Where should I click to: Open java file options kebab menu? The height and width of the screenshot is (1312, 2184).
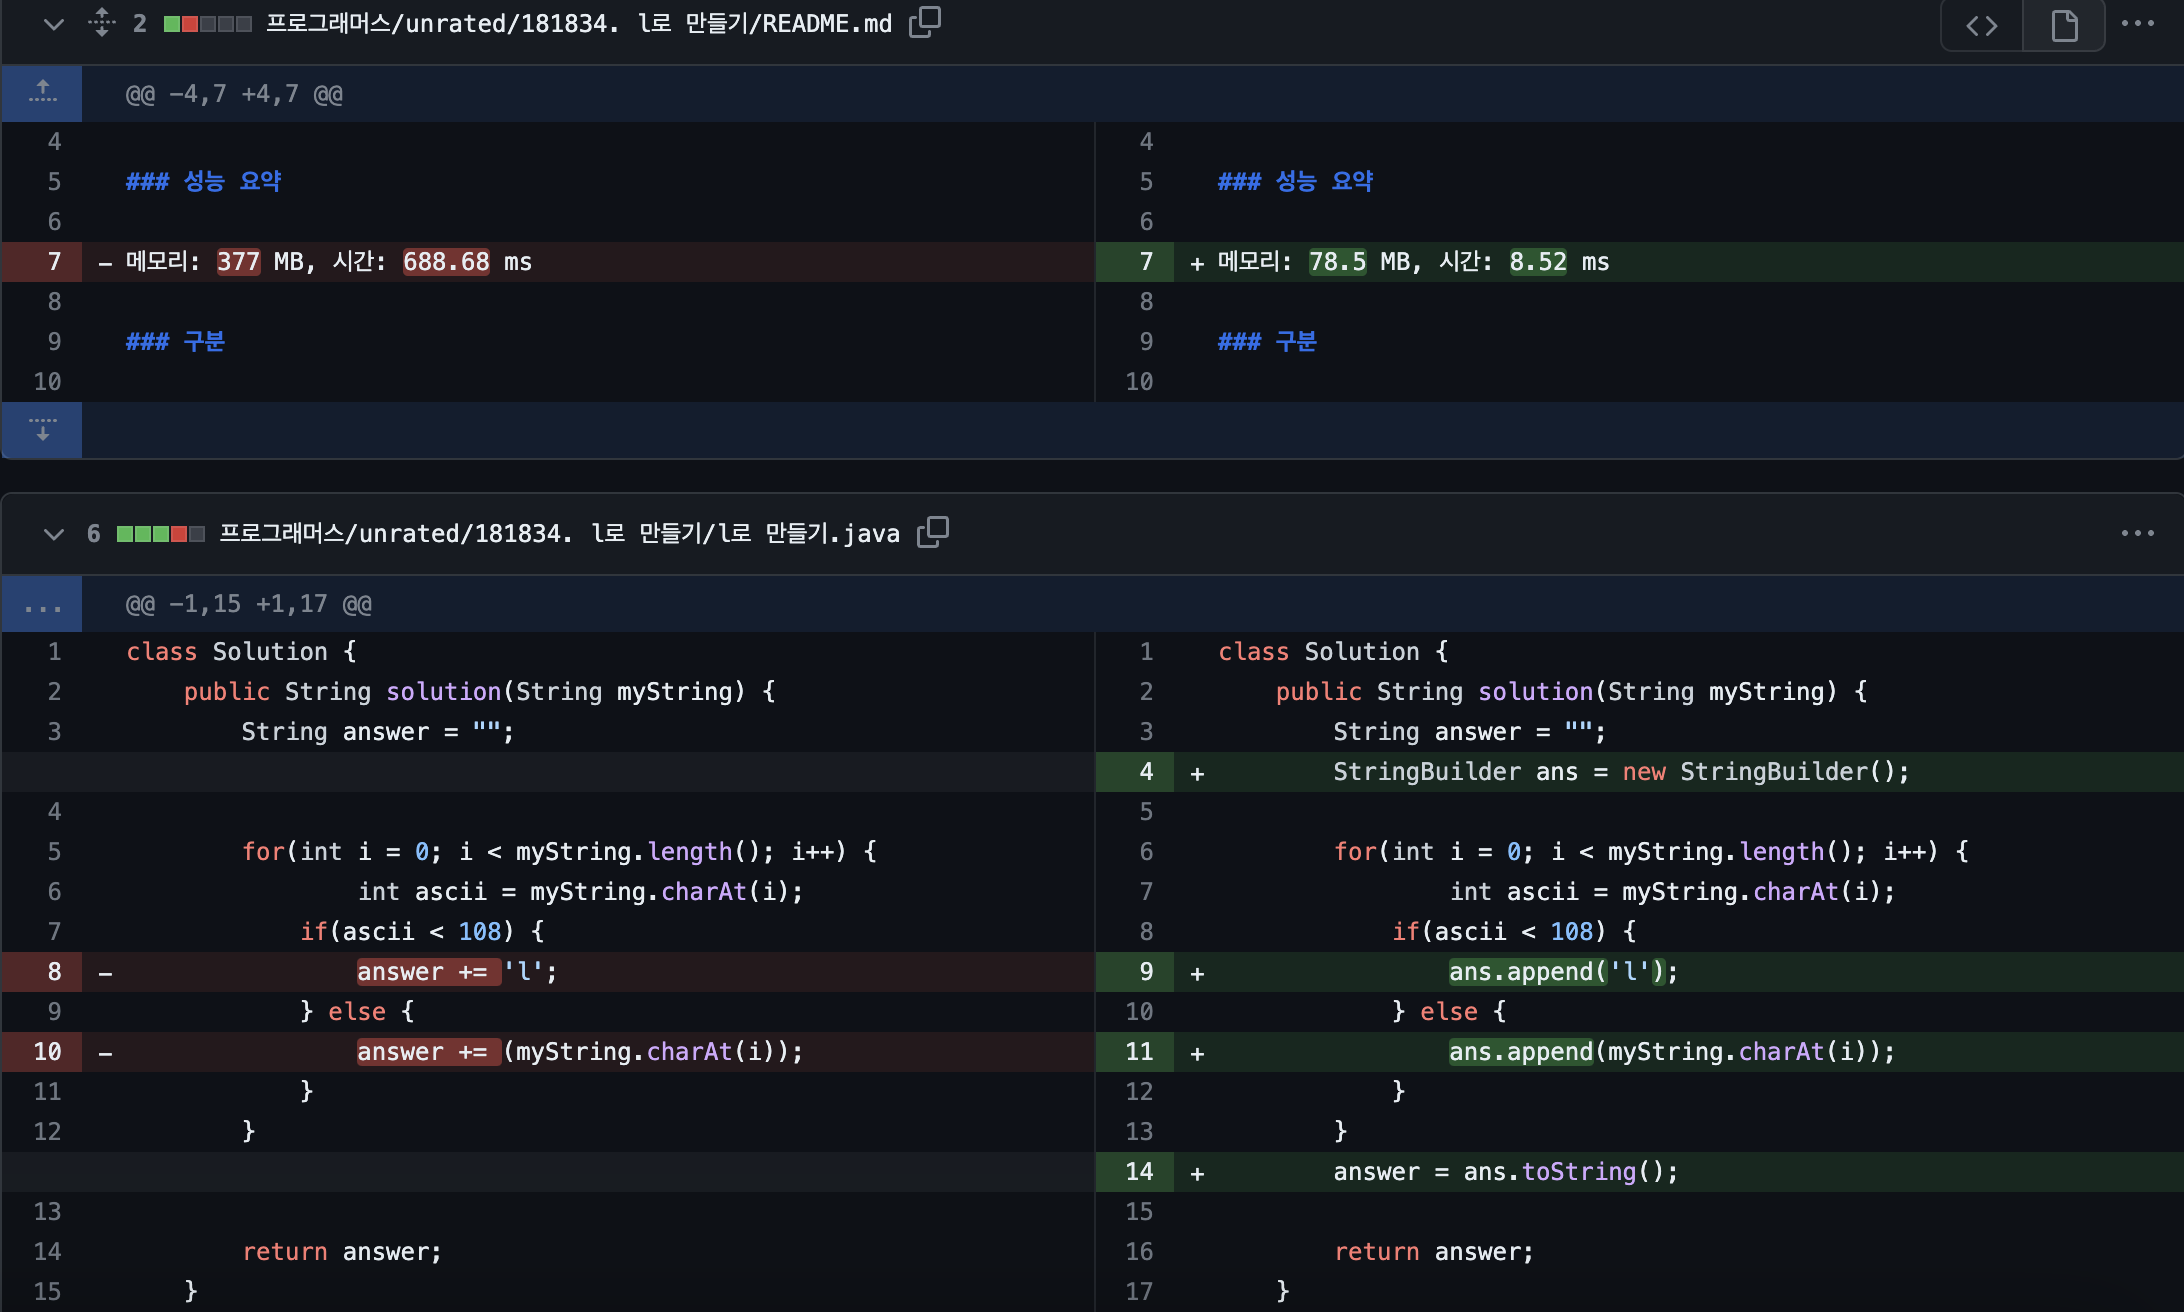pyautogui.click(x=2137, y=533)
